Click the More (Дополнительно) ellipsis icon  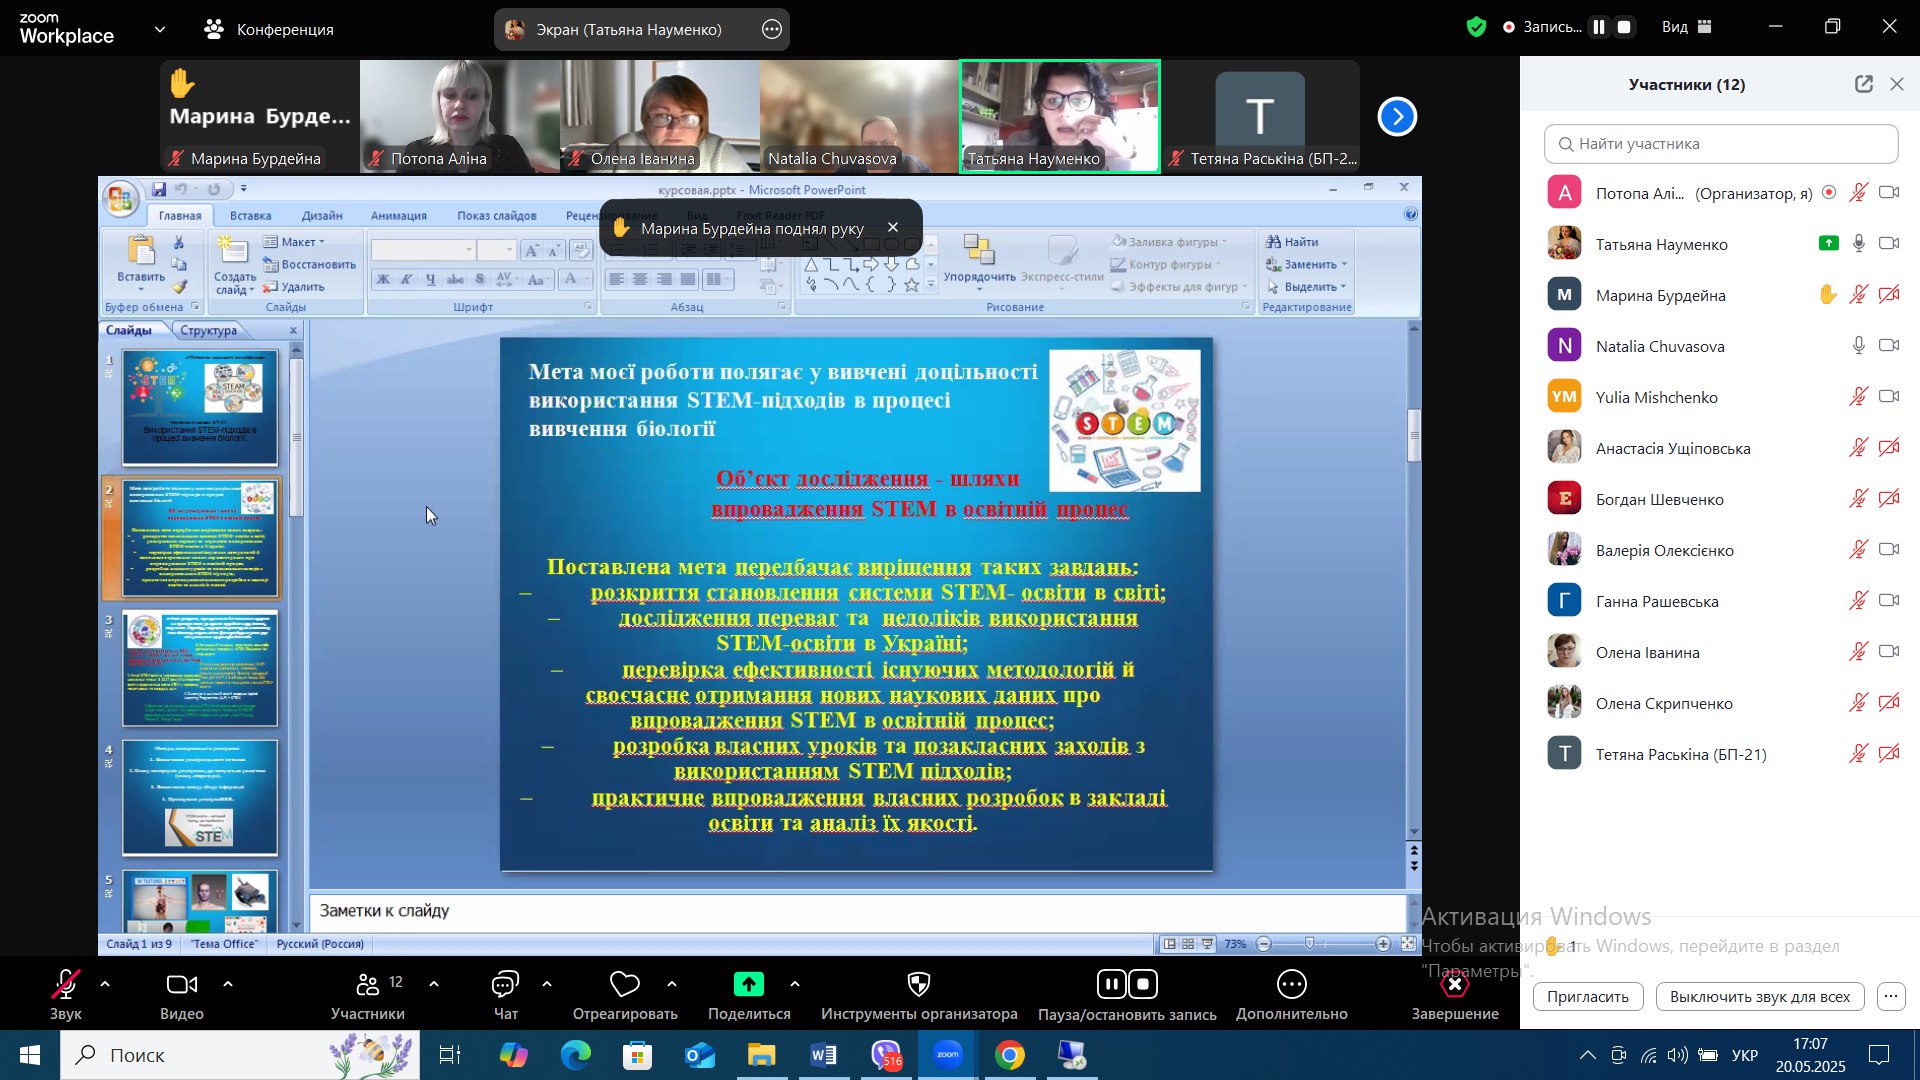[x=1291, y=985]
